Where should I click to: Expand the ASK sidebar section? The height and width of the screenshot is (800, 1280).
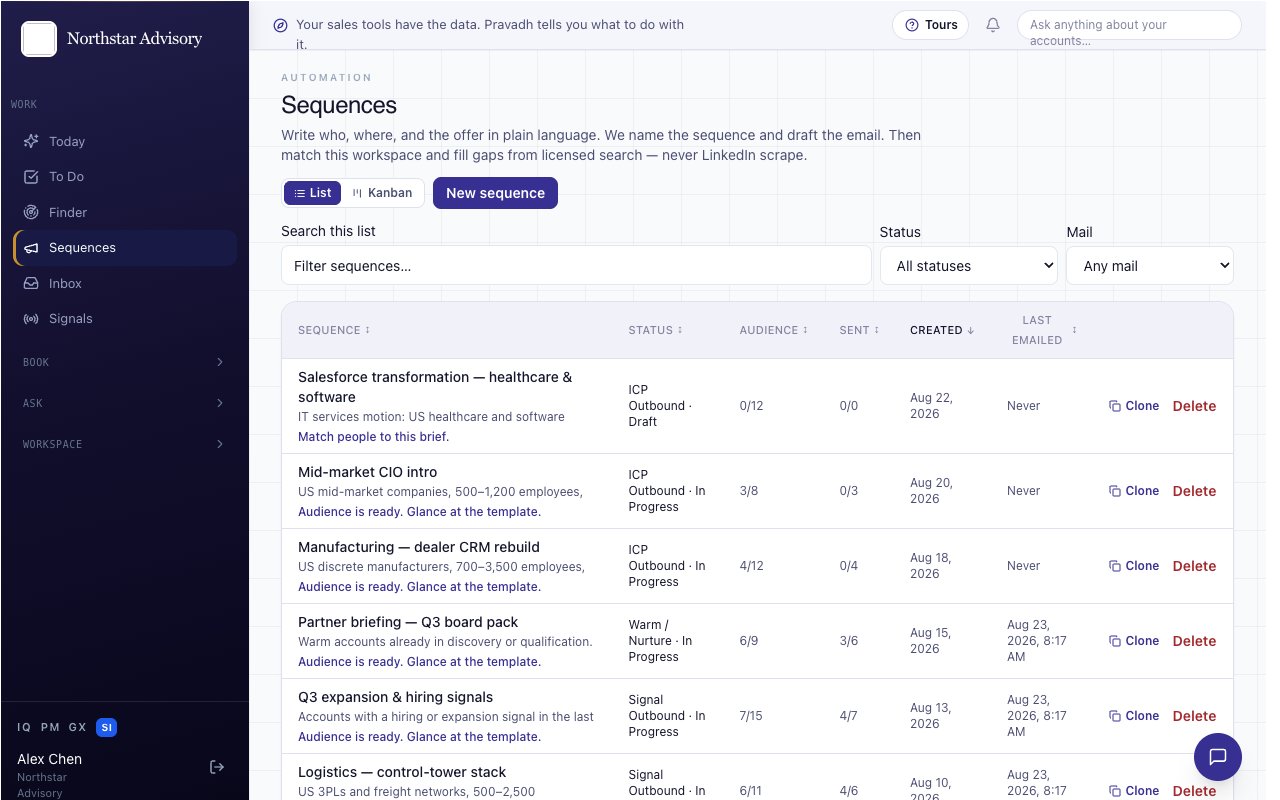[124, 403]
